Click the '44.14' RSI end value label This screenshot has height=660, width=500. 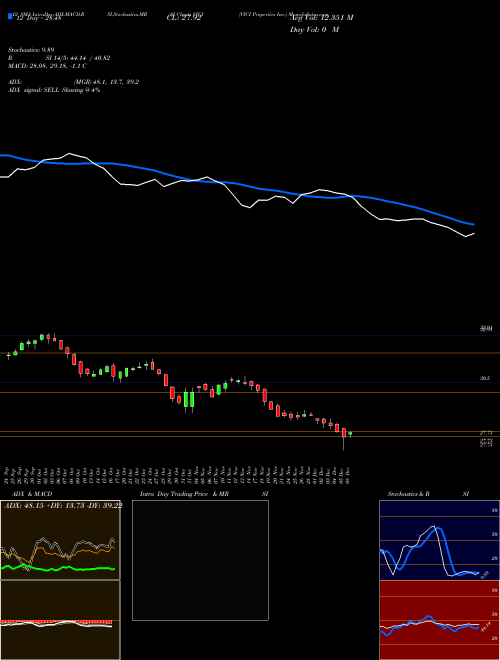486,627
